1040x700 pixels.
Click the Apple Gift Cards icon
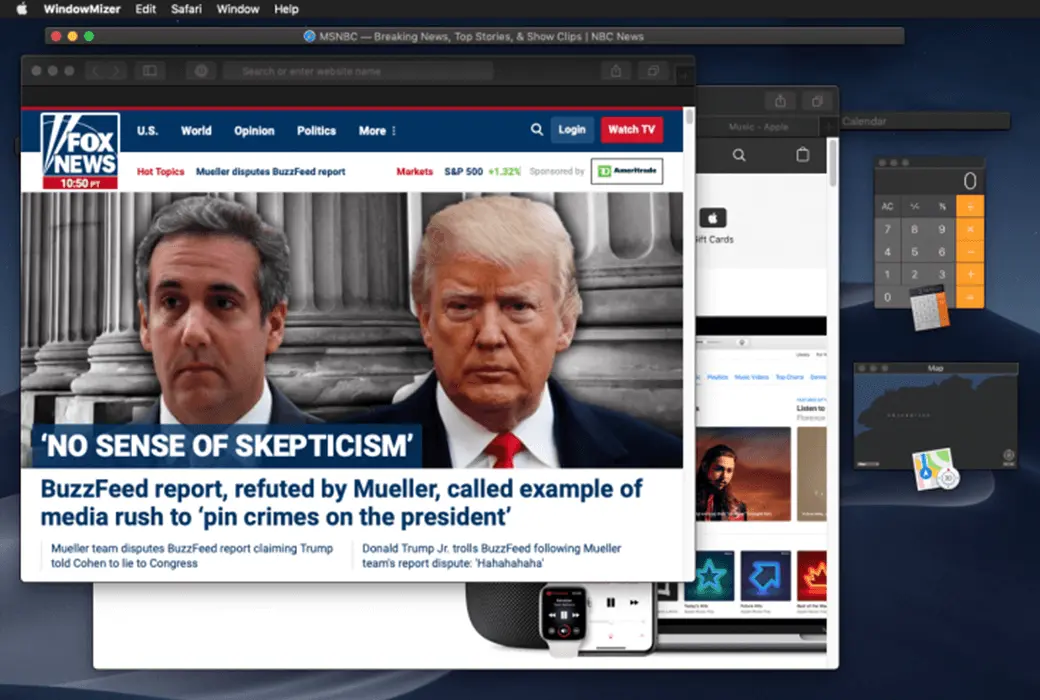[713, 218]
